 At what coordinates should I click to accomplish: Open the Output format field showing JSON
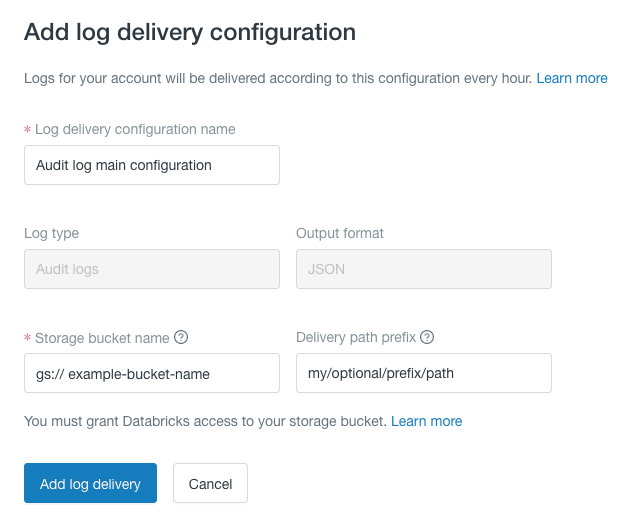click(x=424, y=269)
